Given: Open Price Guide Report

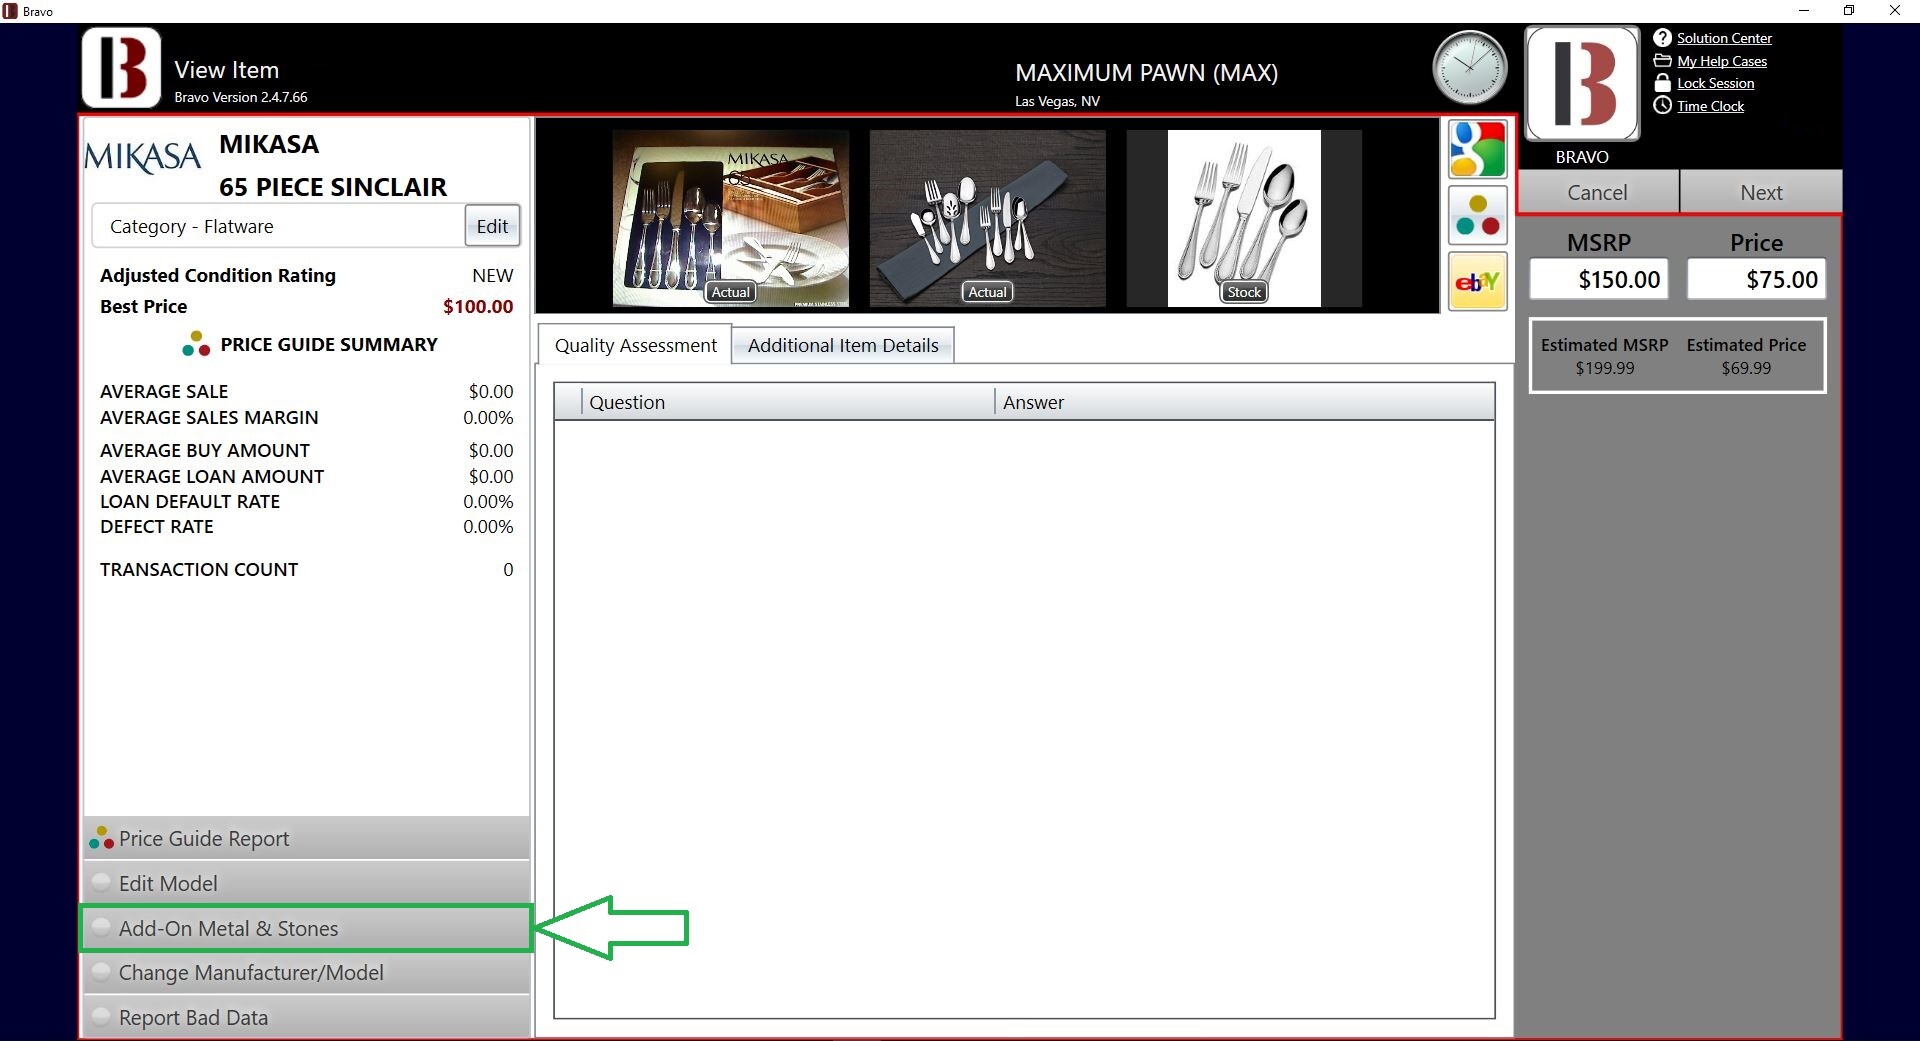Looking at the screenshot, I should pos(306,838).
